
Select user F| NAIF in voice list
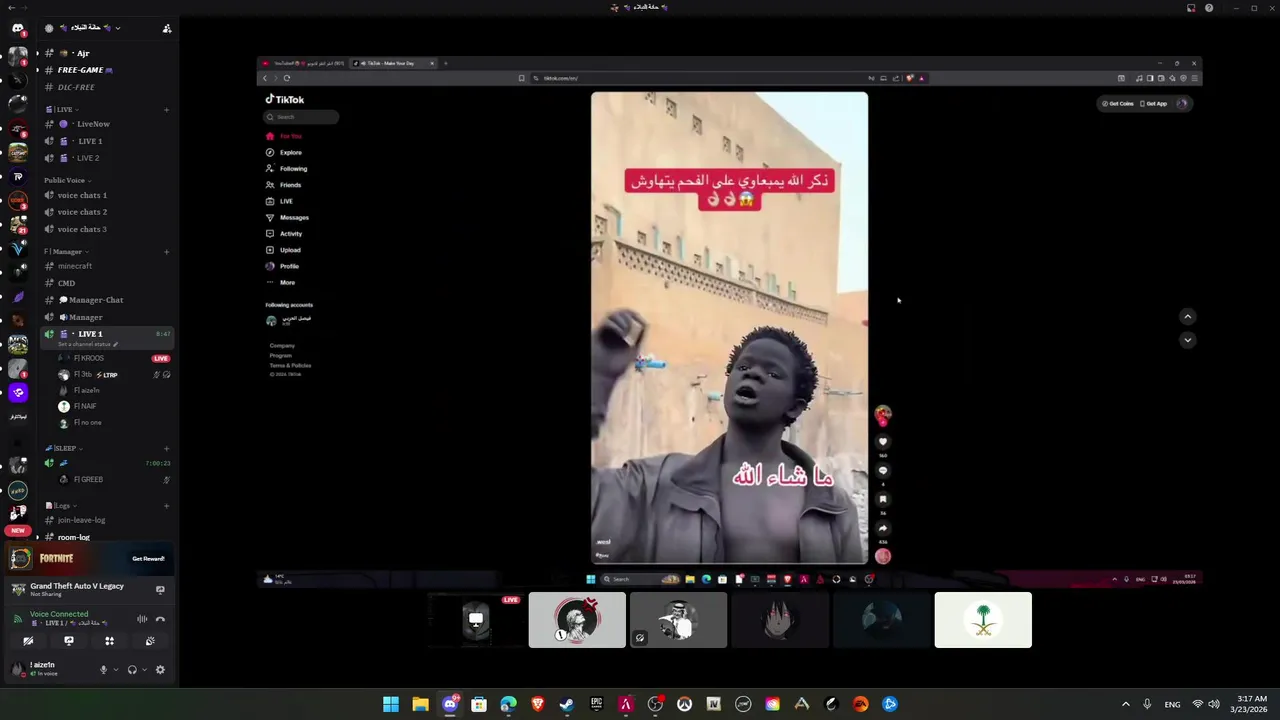pyautogui.click(x=113, y=407)
